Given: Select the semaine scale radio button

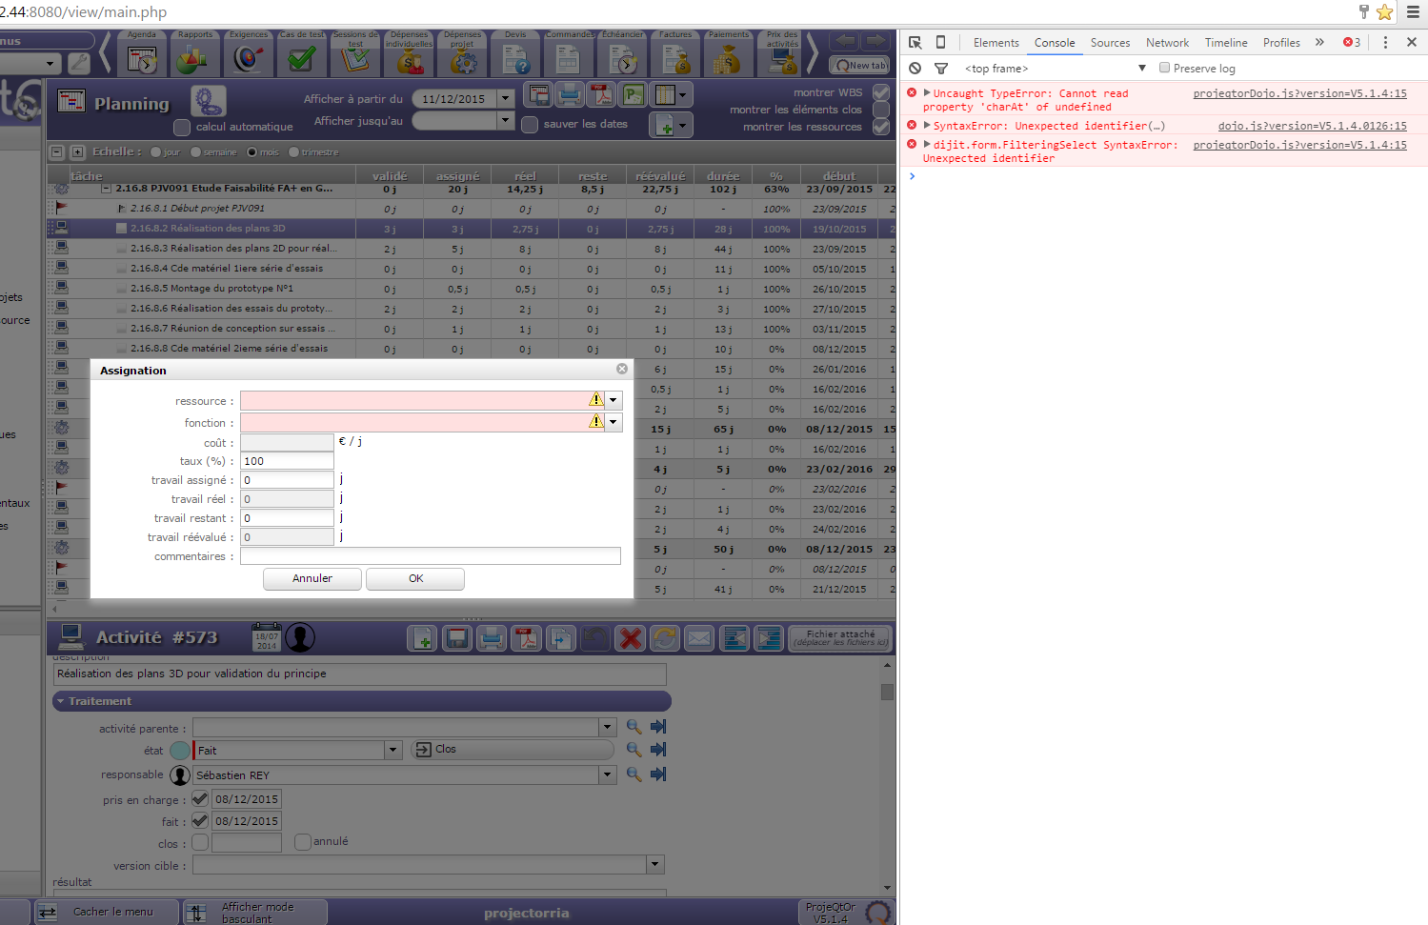Looking at the screenshot, I should [196, 152].
